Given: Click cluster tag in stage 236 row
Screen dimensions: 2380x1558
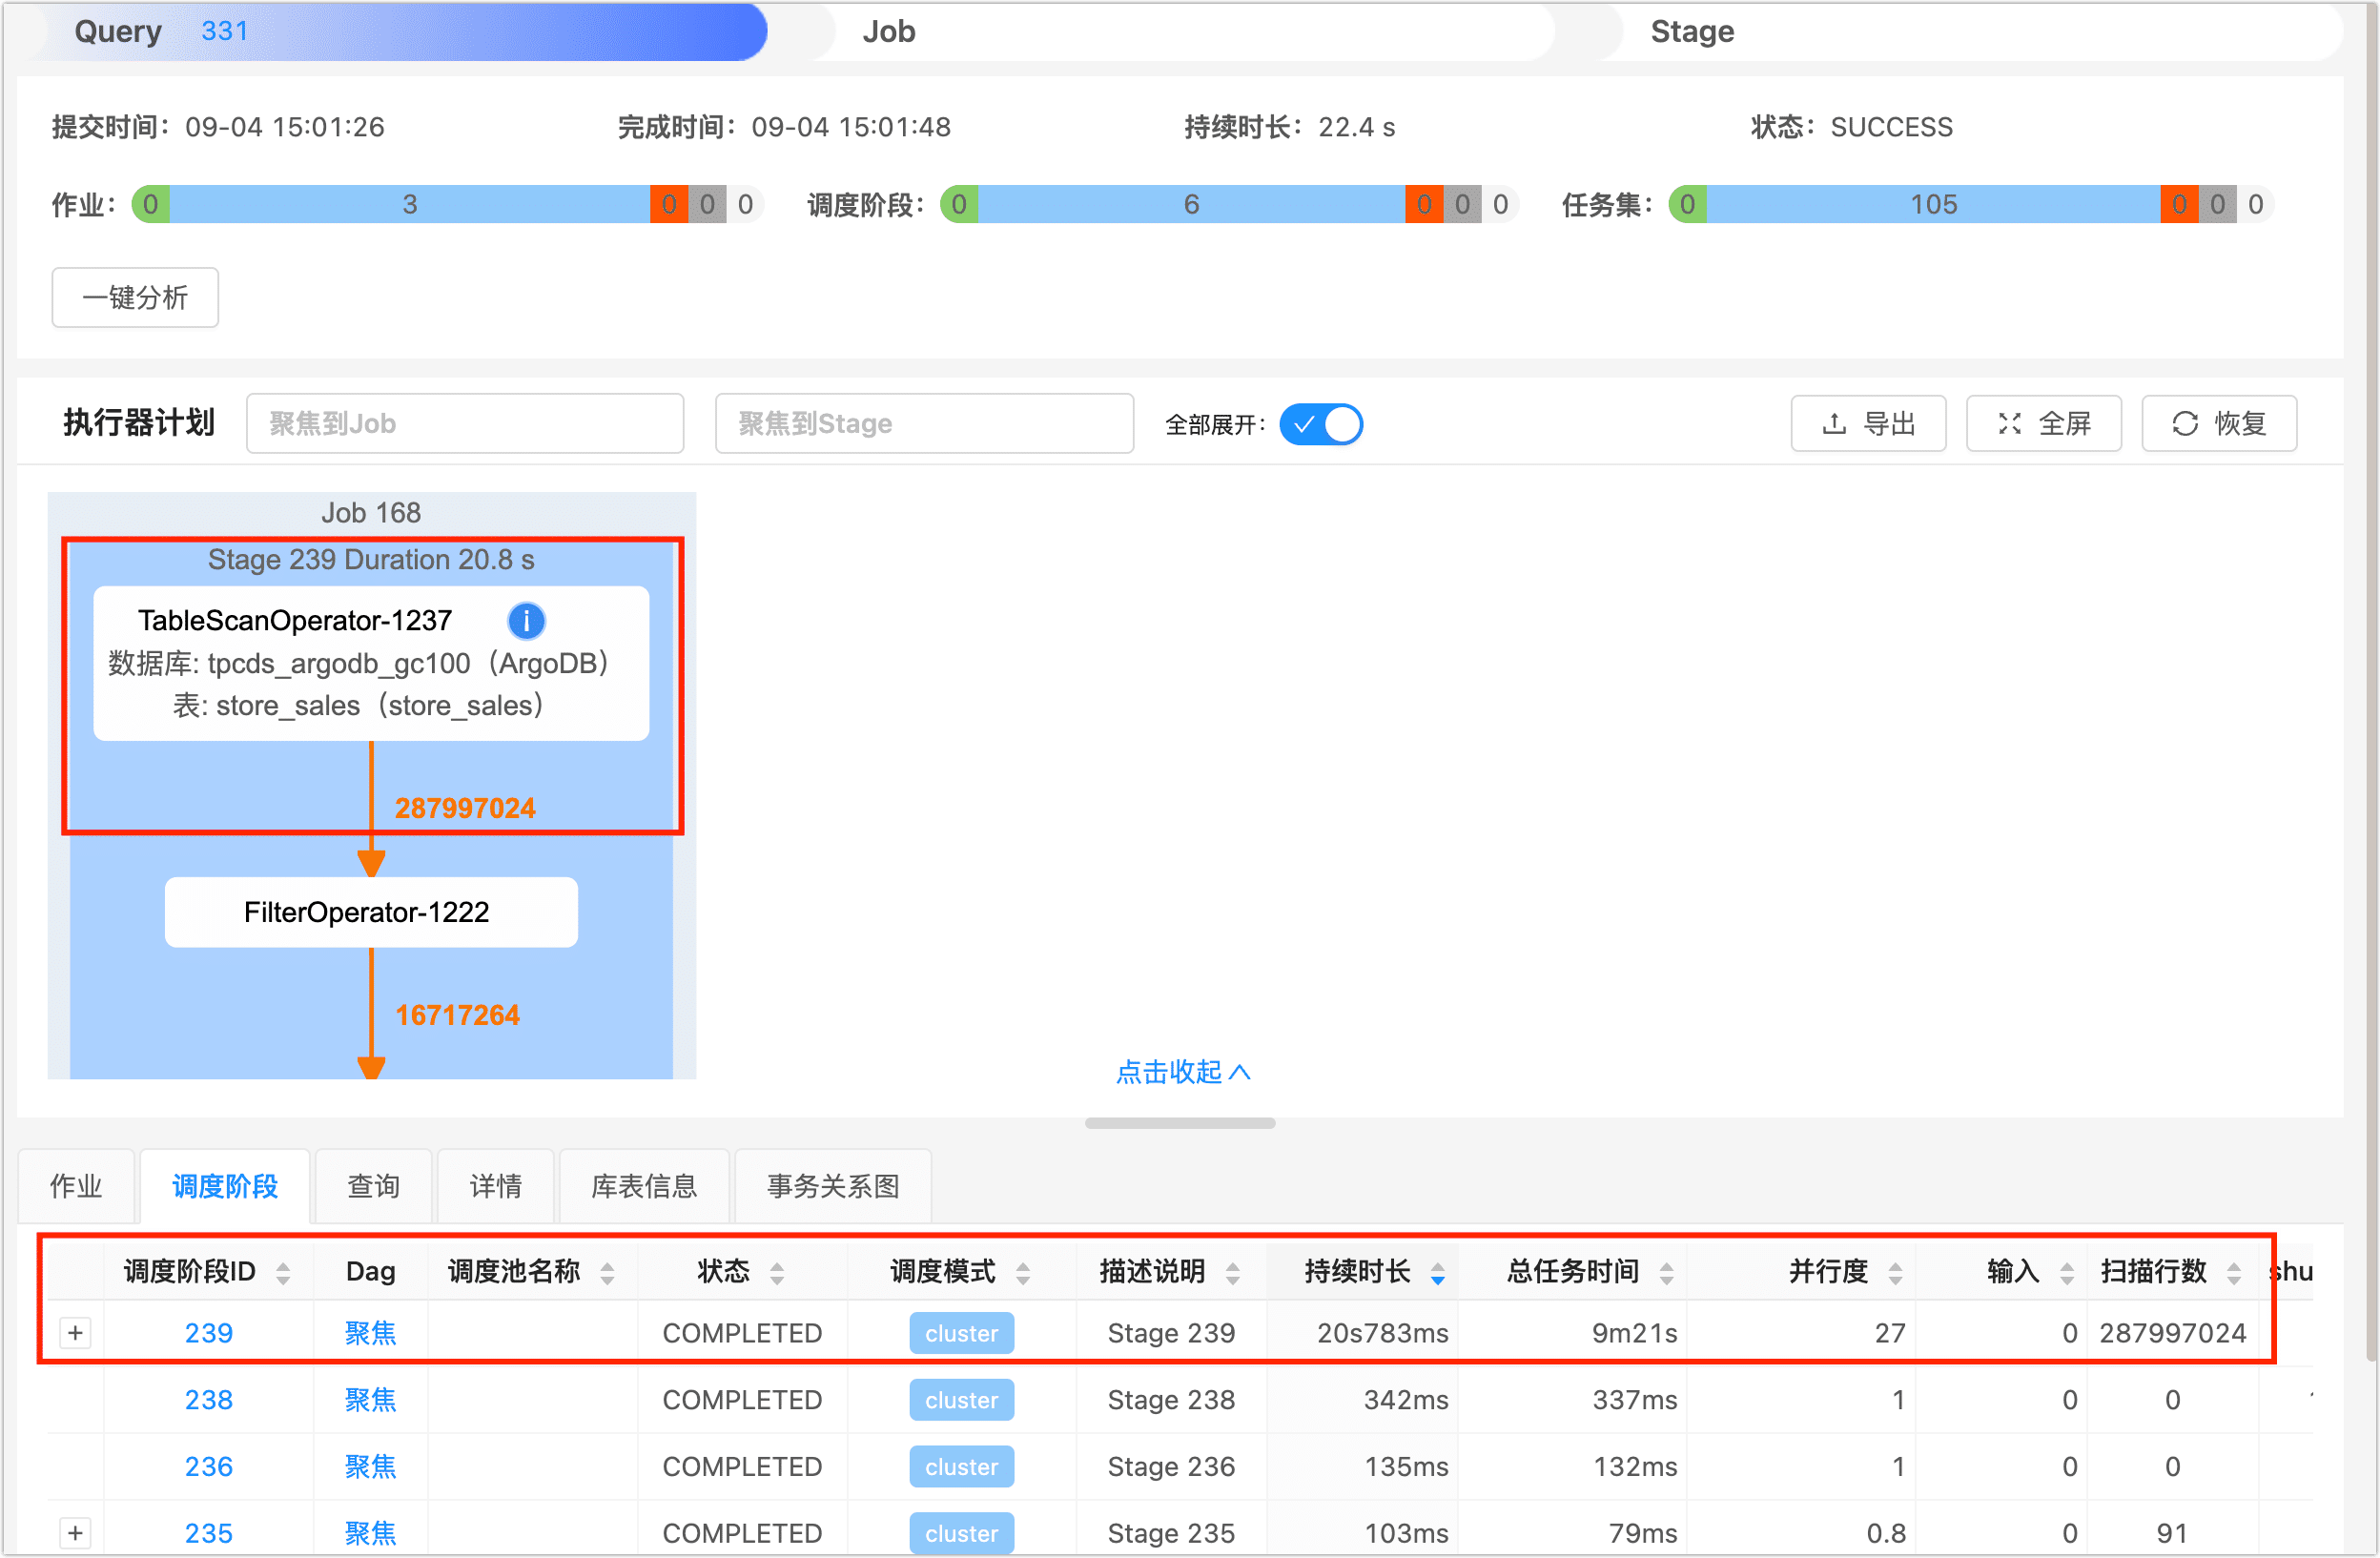Looking at the screenshot, I should click(961, 1467).
